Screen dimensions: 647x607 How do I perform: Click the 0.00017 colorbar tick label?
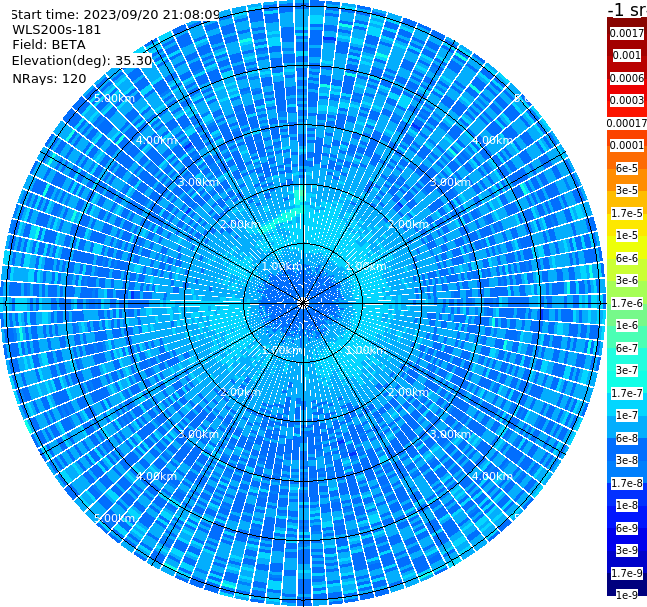click(x=627, y=123)
